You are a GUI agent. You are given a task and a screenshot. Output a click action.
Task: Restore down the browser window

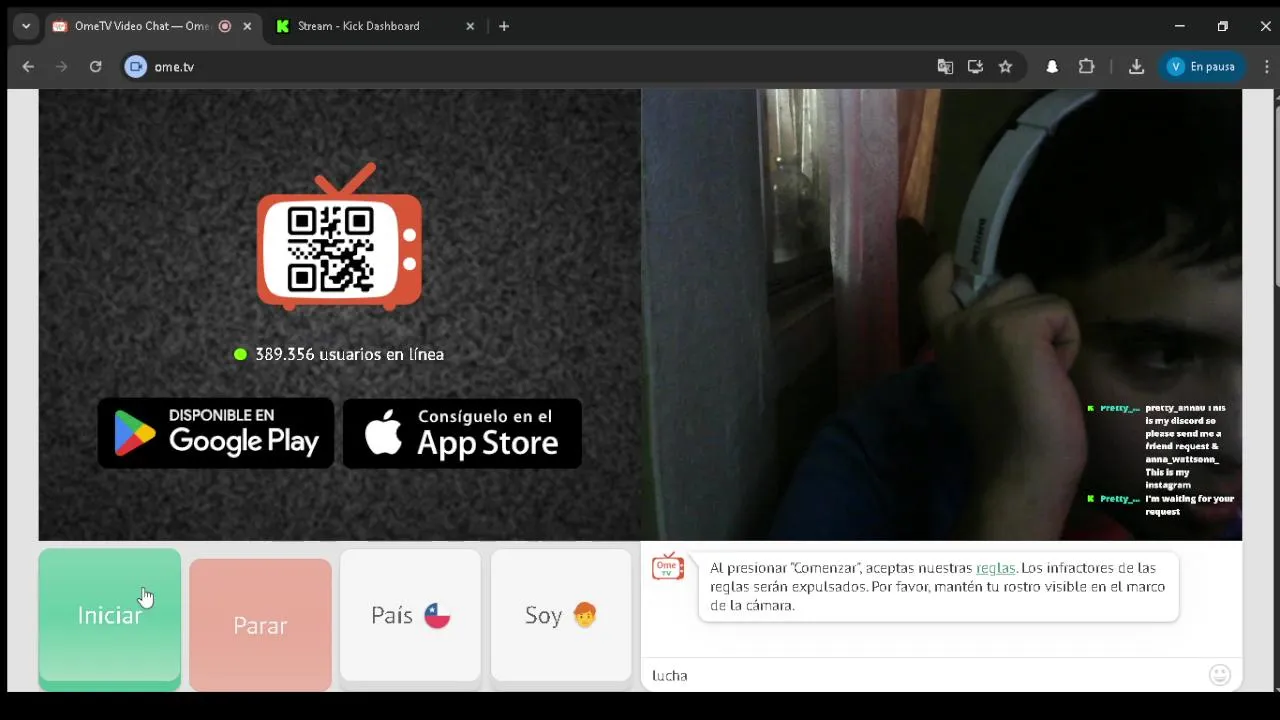(x=1222, y=26)
